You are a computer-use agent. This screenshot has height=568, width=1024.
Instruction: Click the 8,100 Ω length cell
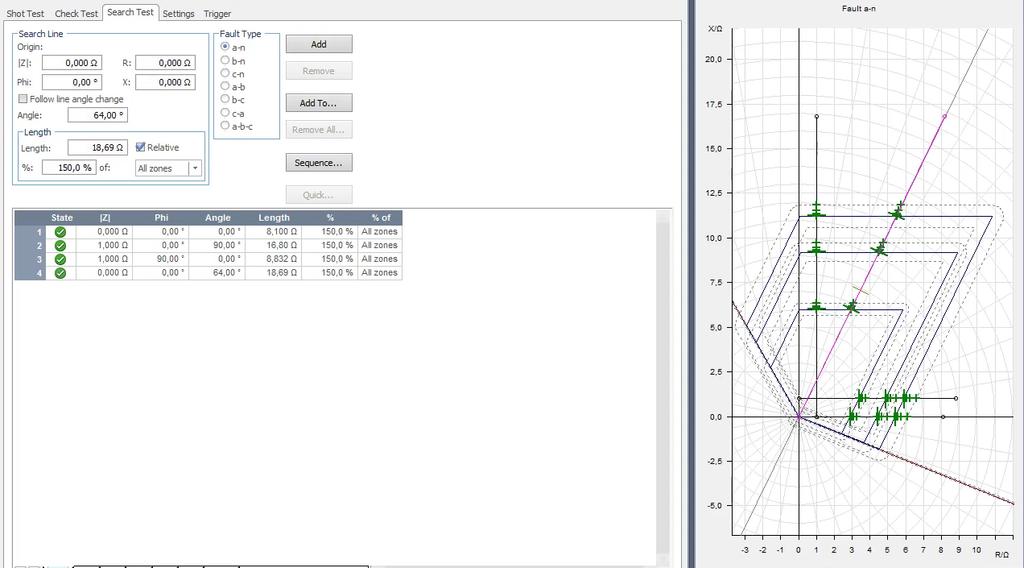coord(274,232)
